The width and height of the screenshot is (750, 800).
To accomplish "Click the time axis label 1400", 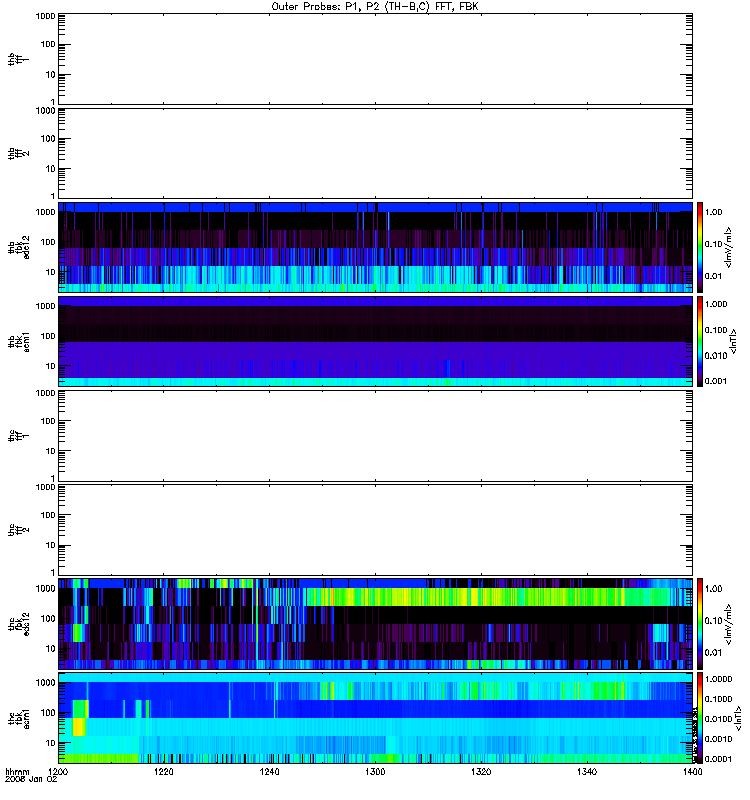I will click(692, 771).
